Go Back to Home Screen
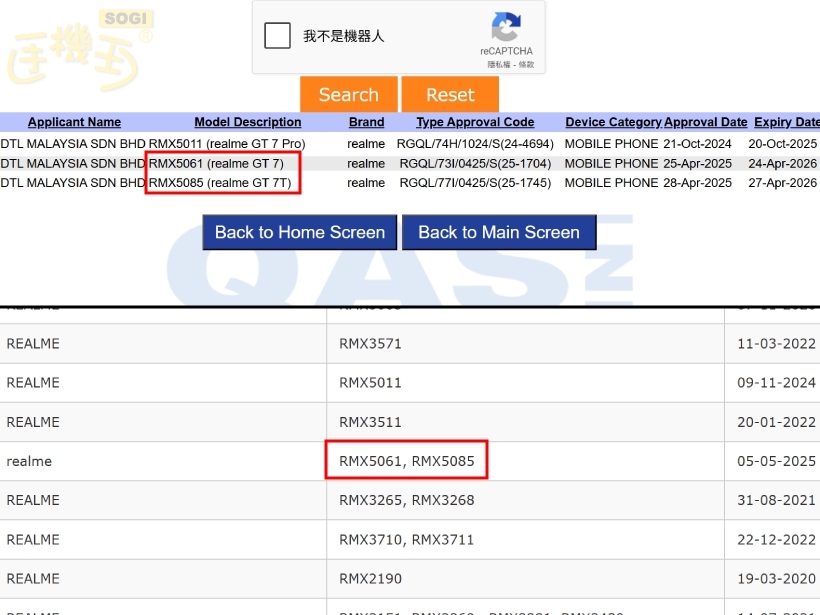Viewport: 820px width, 615px height. (x=299, y=232)
